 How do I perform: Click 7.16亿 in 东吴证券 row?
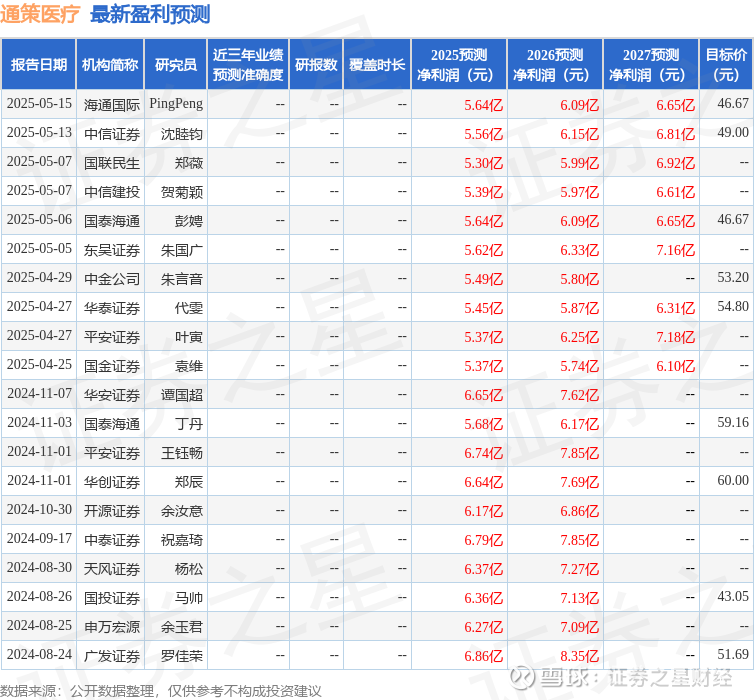(x=675, y=250)
